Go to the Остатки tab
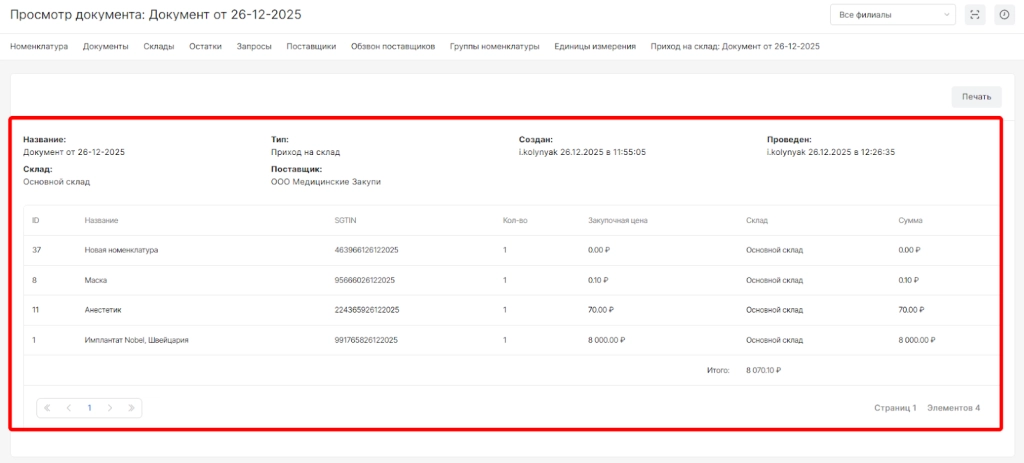The height and width of the screenshot is (463, 1024). pos(205,46)
